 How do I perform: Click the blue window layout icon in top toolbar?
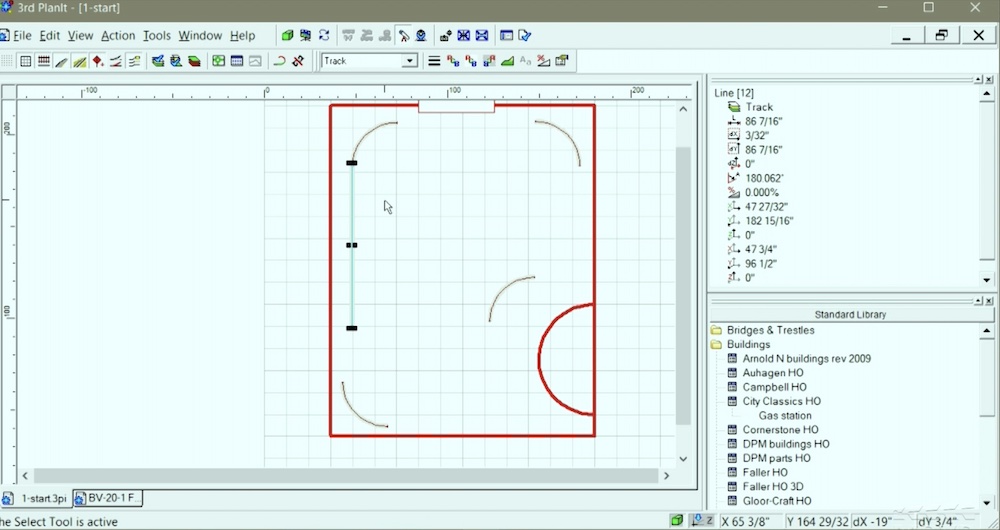(x=506, y=36)
